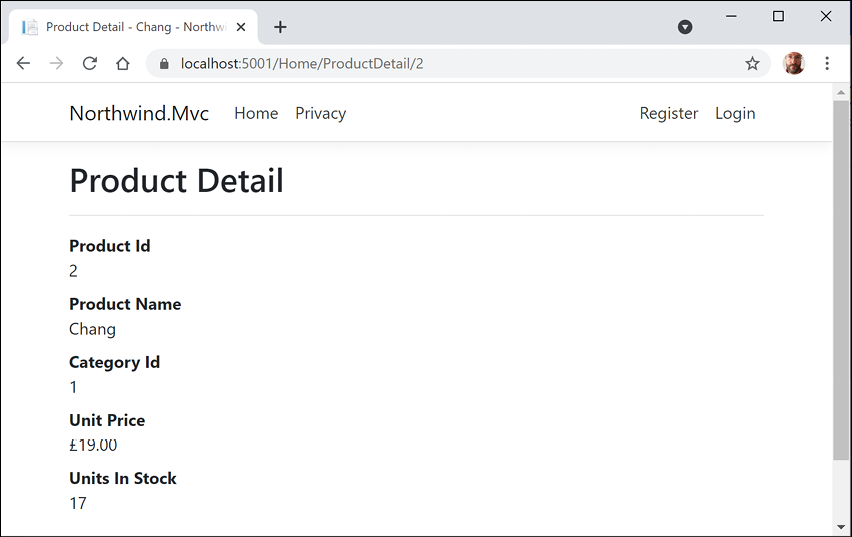Close the Product Detail tab
This screenshot has width=852, height=537.
241,27
